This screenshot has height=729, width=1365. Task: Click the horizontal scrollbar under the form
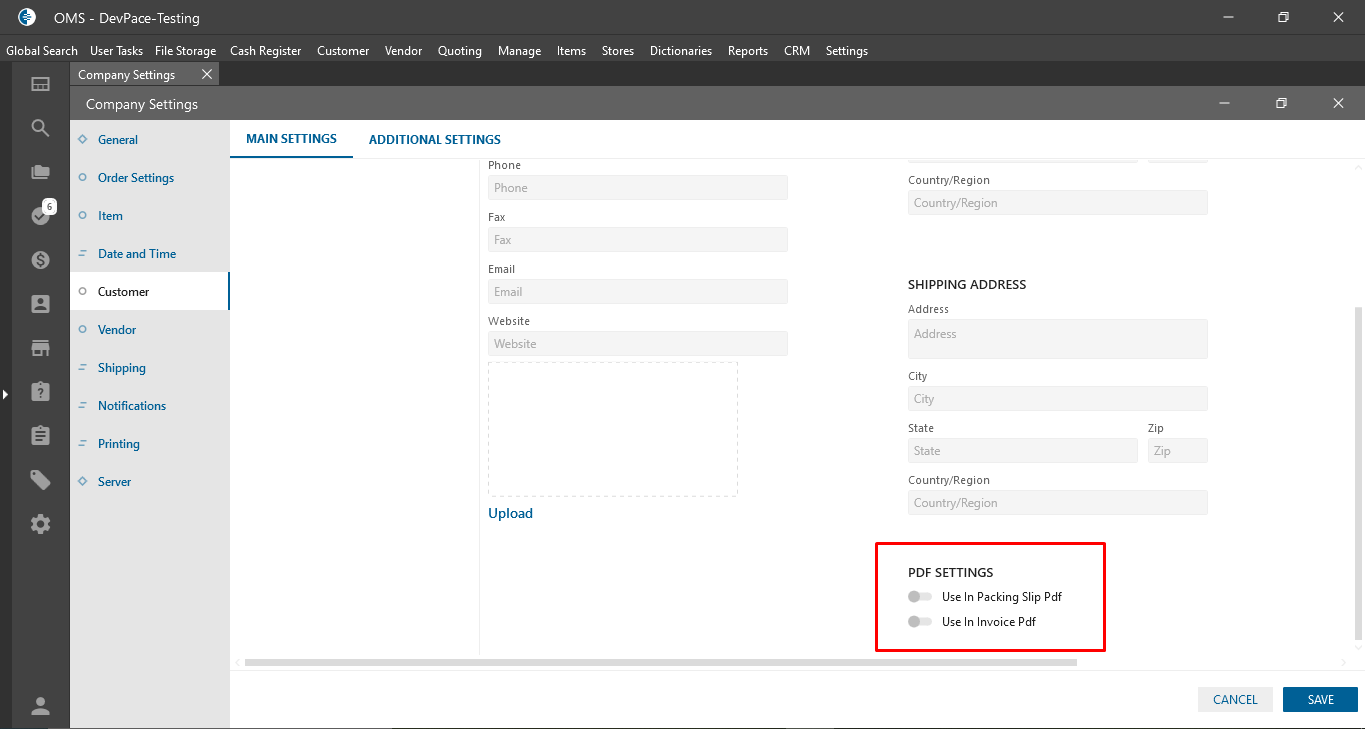point(660,662)
